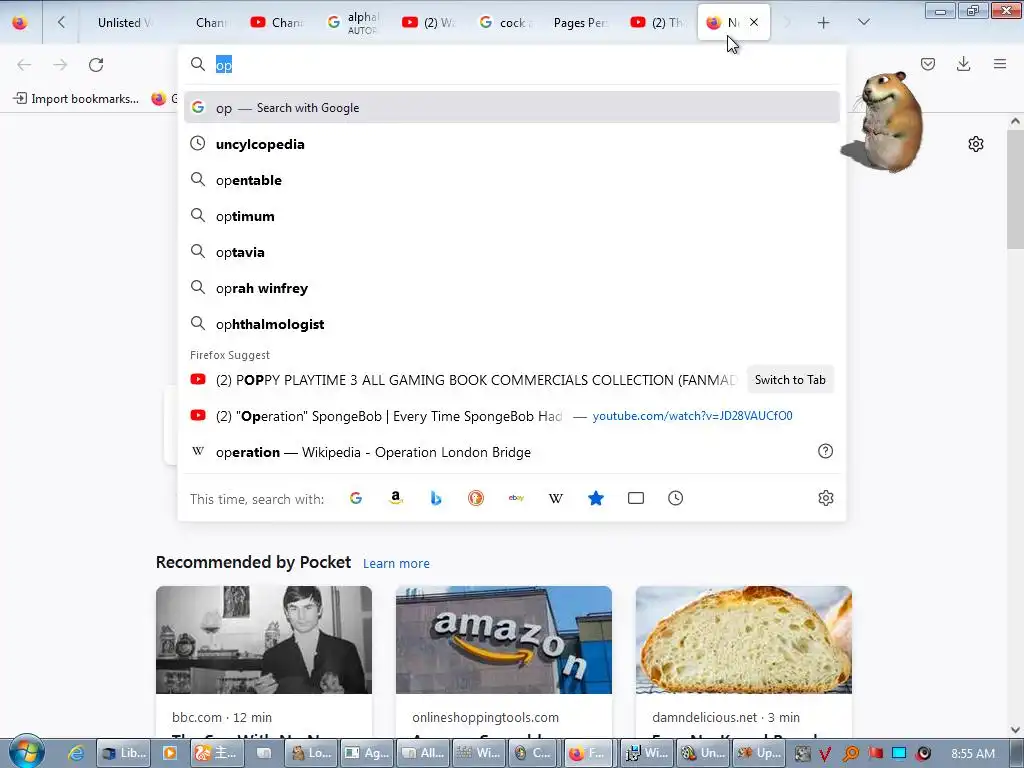Open POPPY PLAYTIME 3 suggestion

[464, 380]
